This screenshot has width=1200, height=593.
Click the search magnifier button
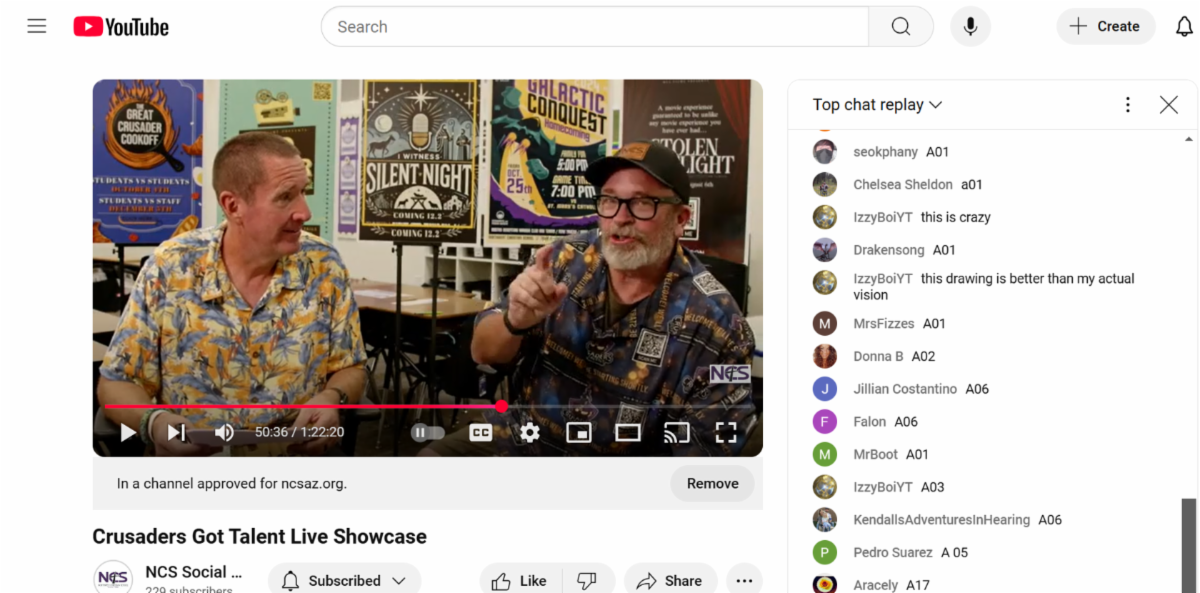[900, 27]
